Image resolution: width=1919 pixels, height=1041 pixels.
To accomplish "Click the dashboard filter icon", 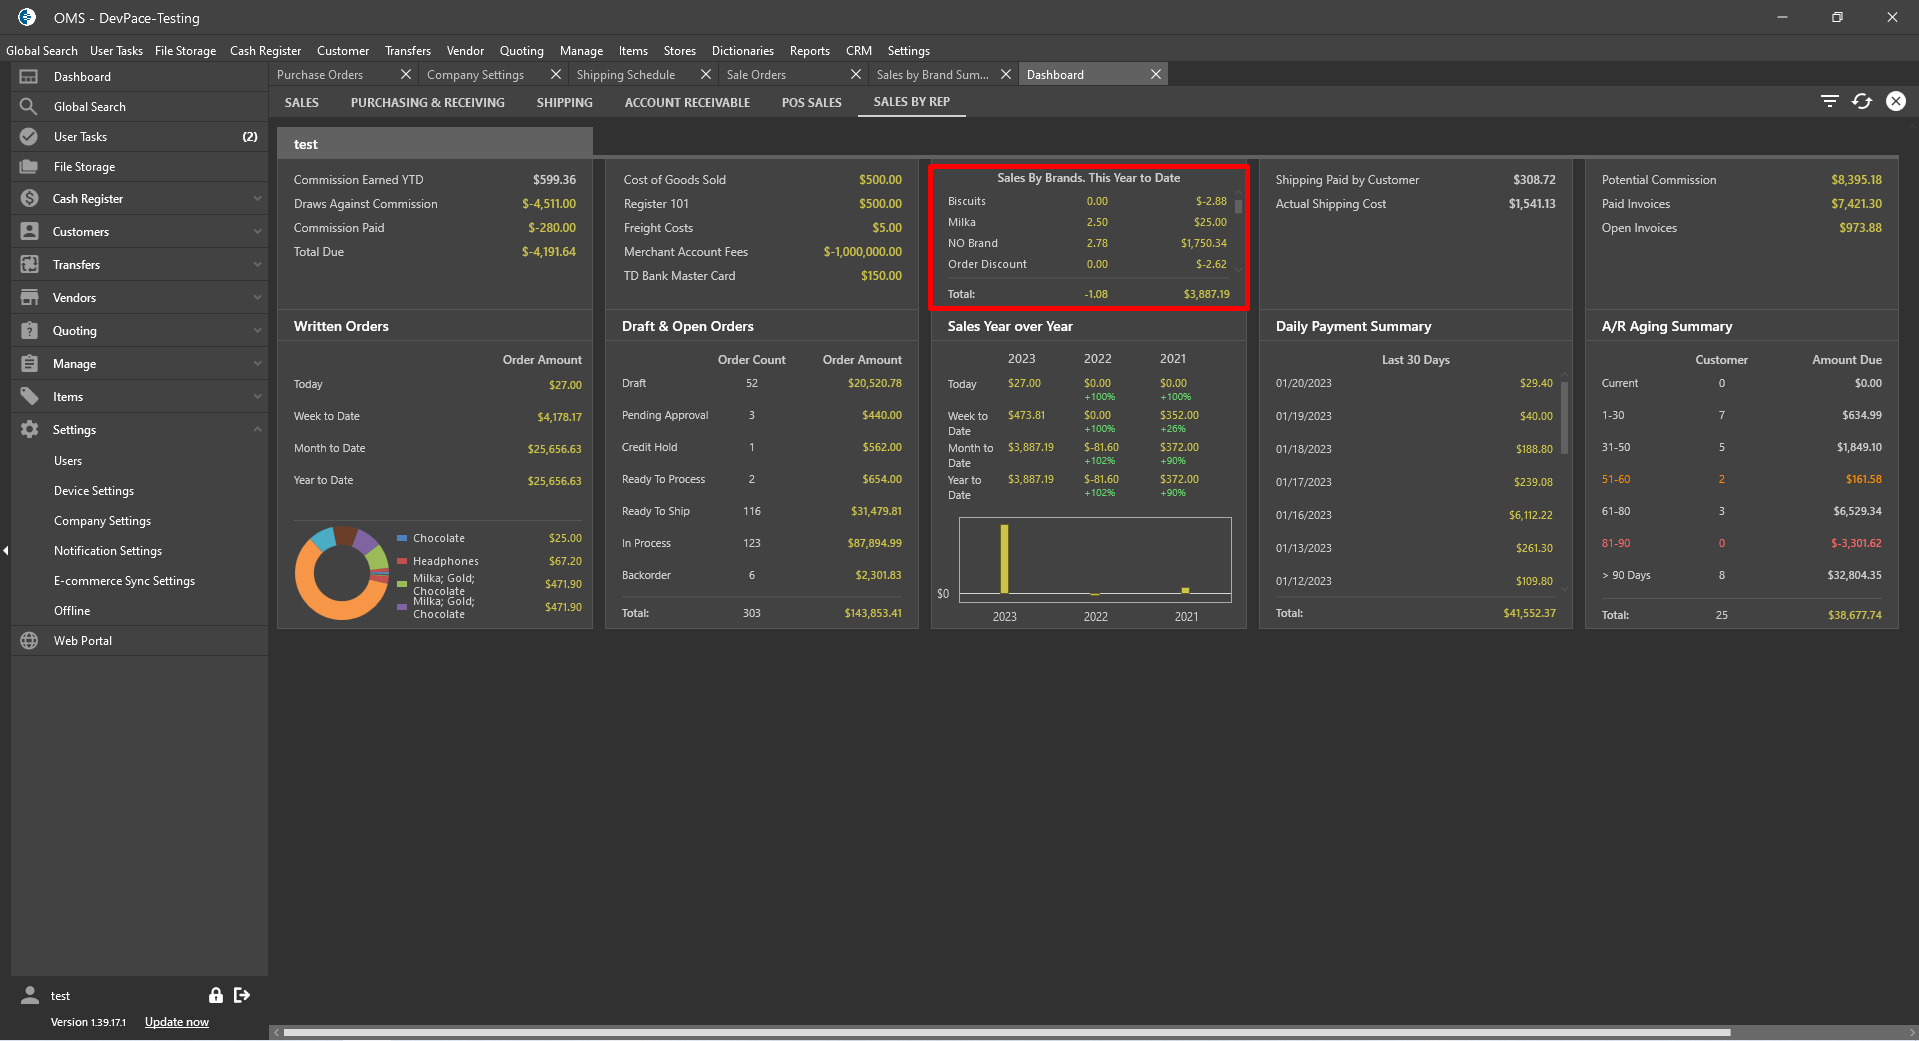I will (1829, 101).
